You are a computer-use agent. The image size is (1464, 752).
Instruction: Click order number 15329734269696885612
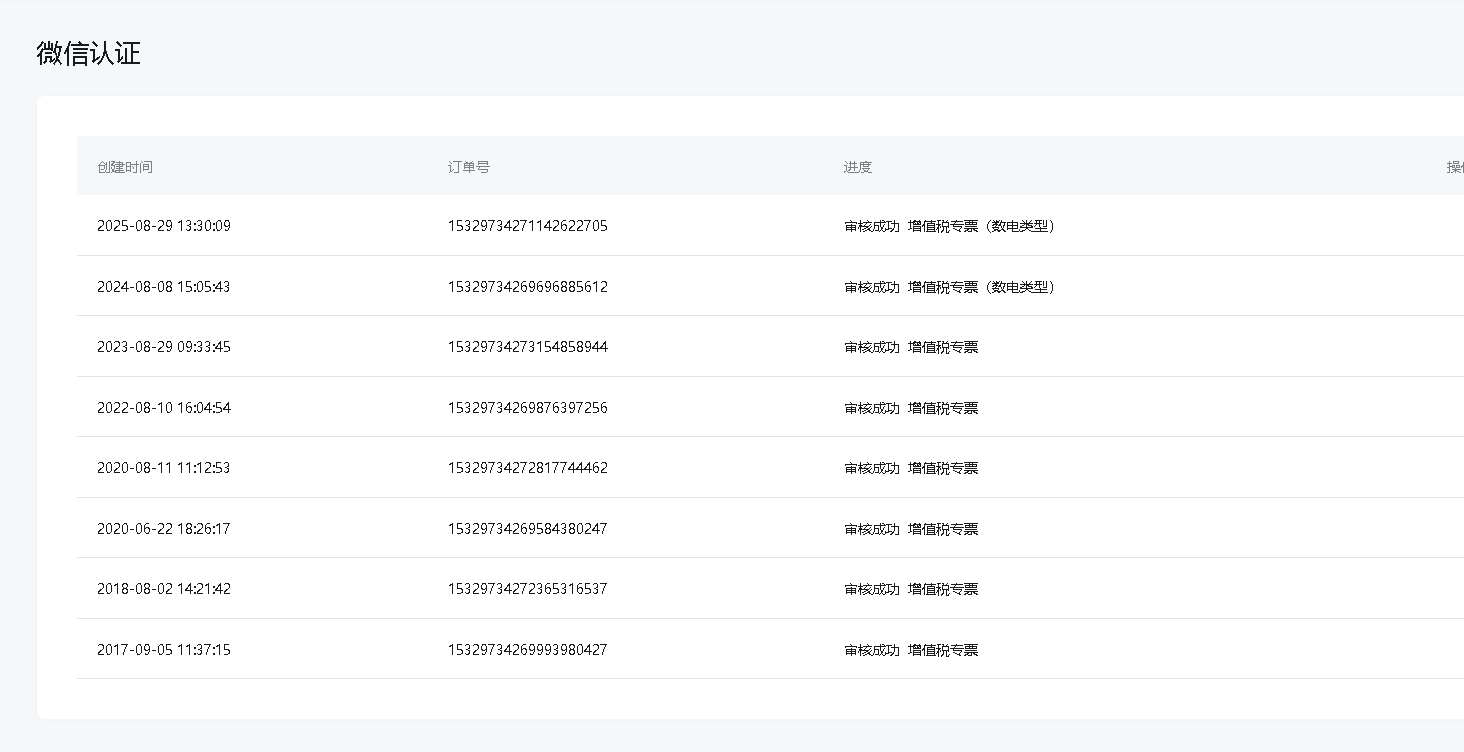coord(528,287)
